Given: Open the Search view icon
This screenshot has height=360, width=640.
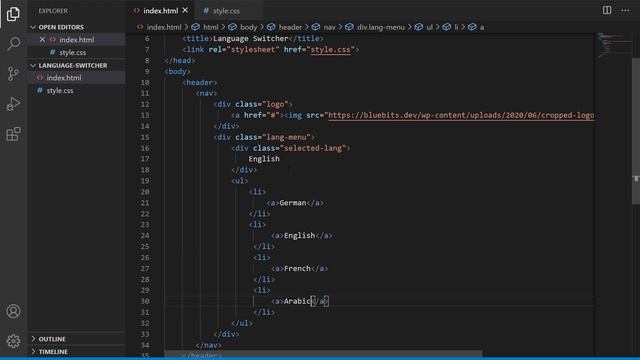Looking at the screenshot, I should (x=13, y=44).
